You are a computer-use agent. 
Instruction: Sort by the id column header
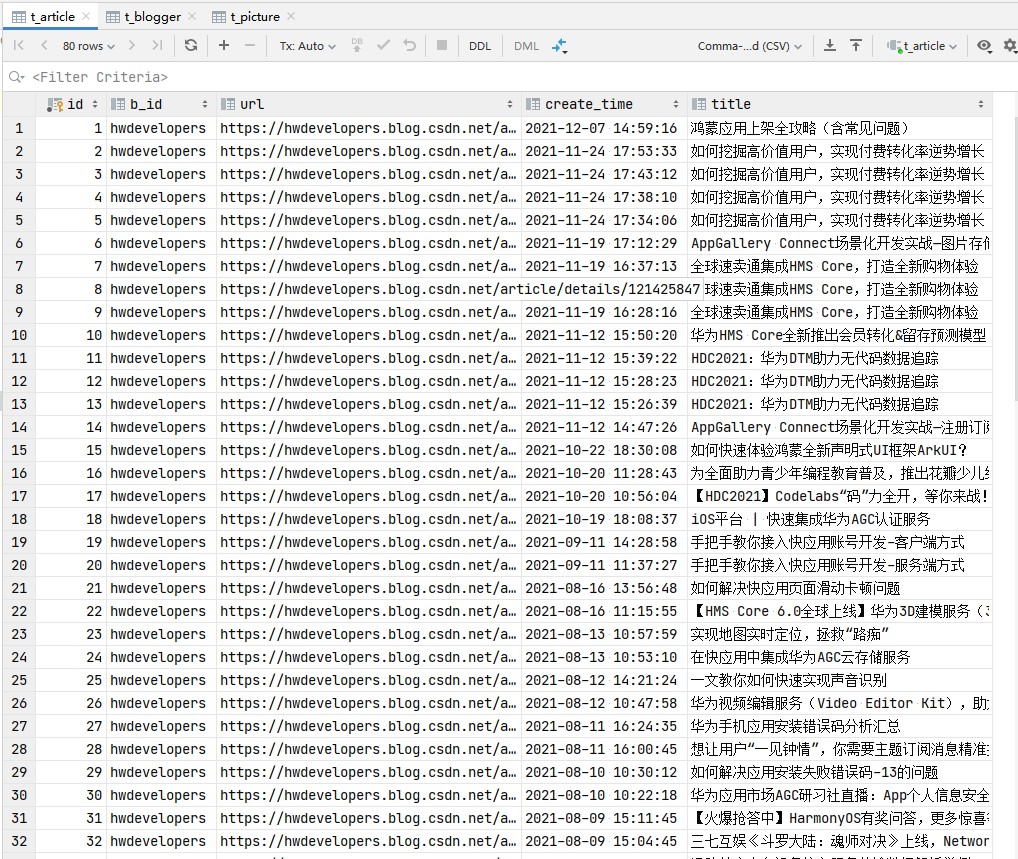(x=71, y=104)
